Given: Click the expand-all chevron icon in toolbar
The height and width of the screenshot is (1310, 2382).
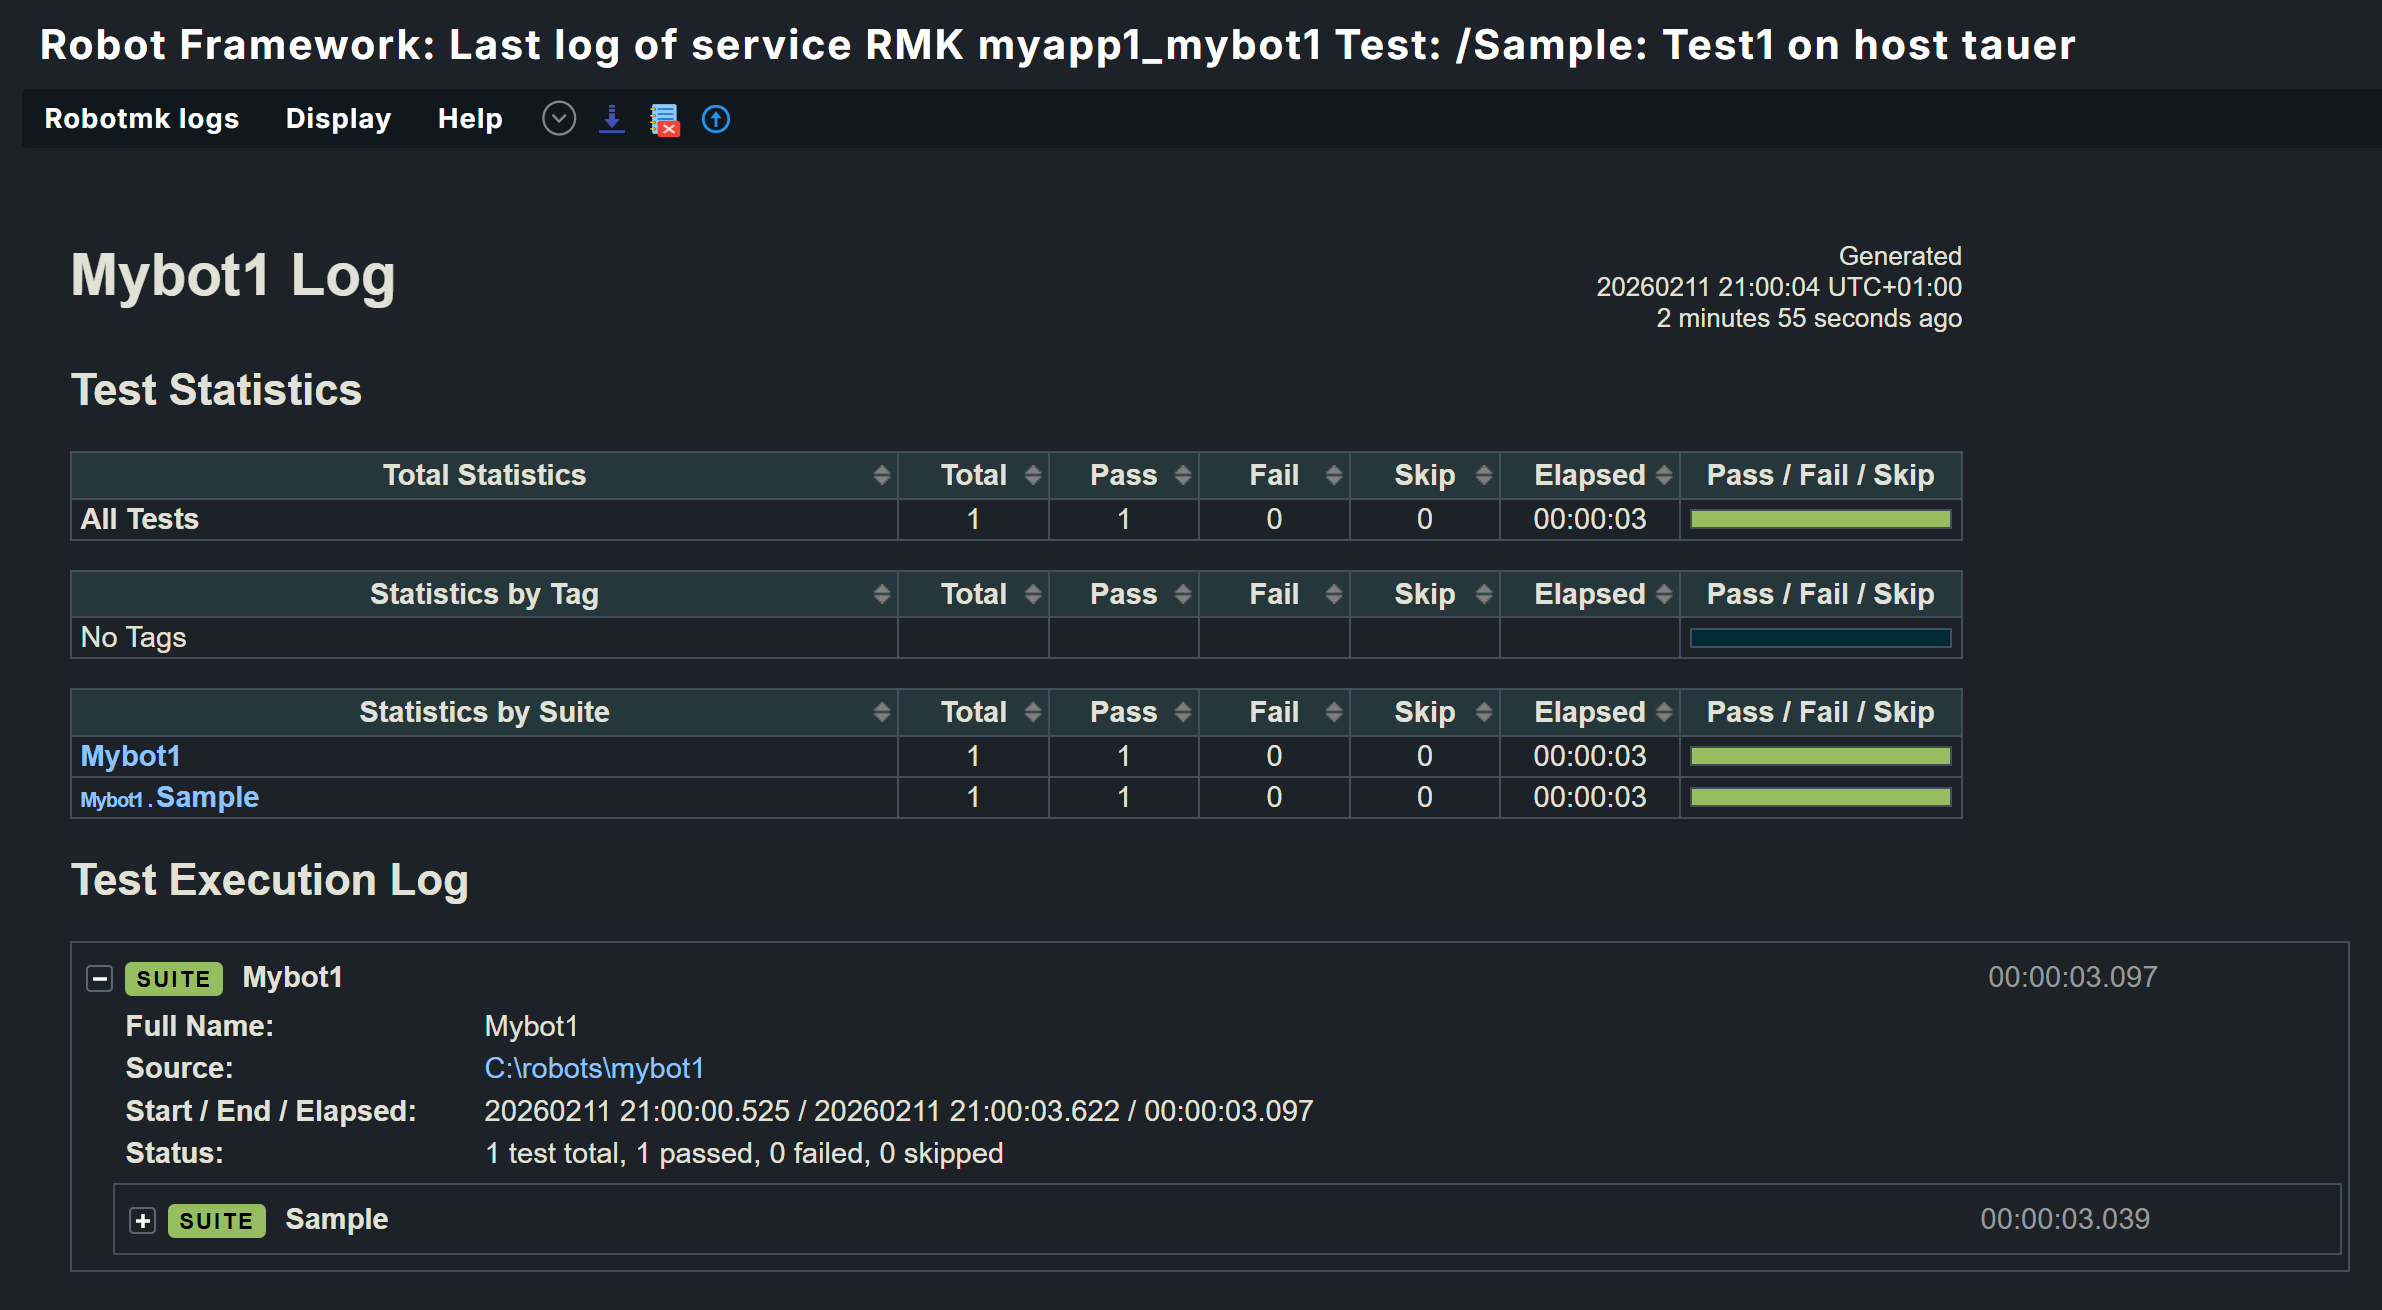Looking at the screenshot, I should [x=559, y=119].
